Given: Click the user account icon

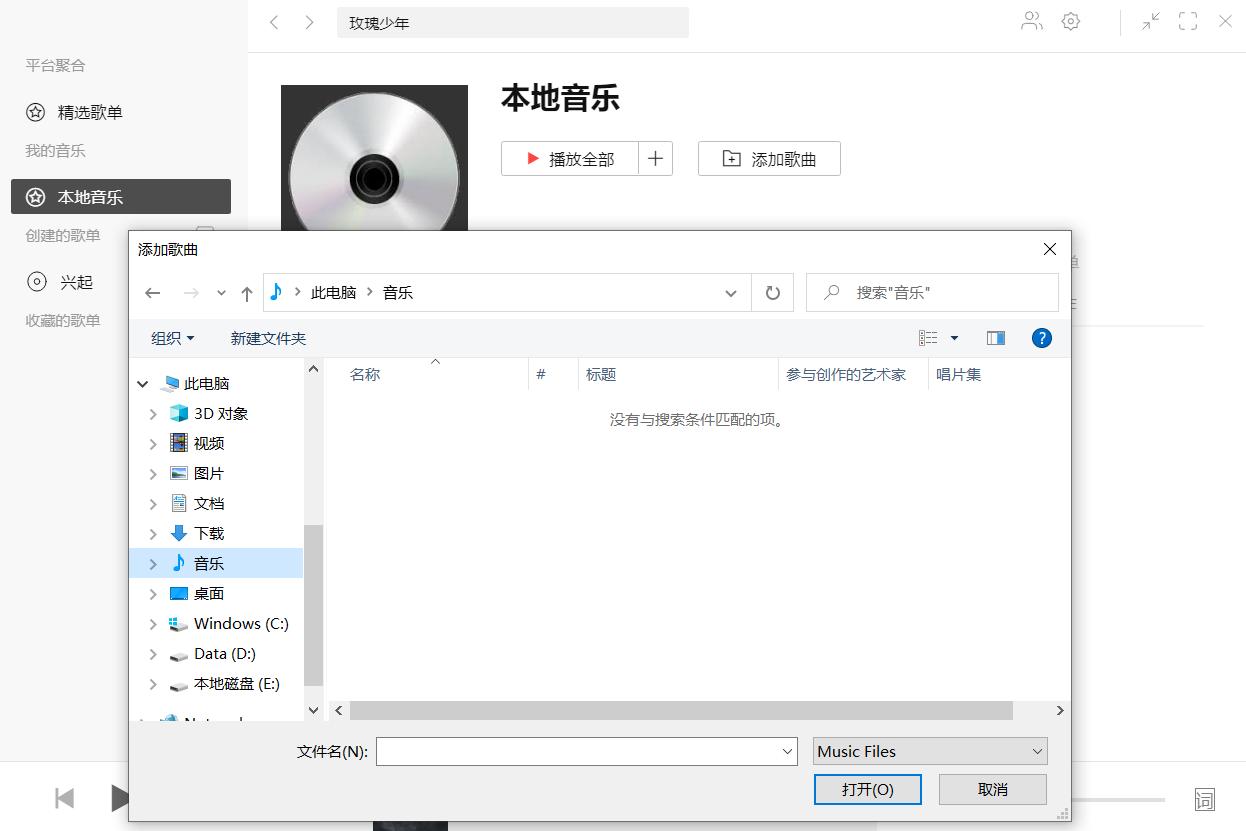Looking at the screenshot, I should point(1031,21).
